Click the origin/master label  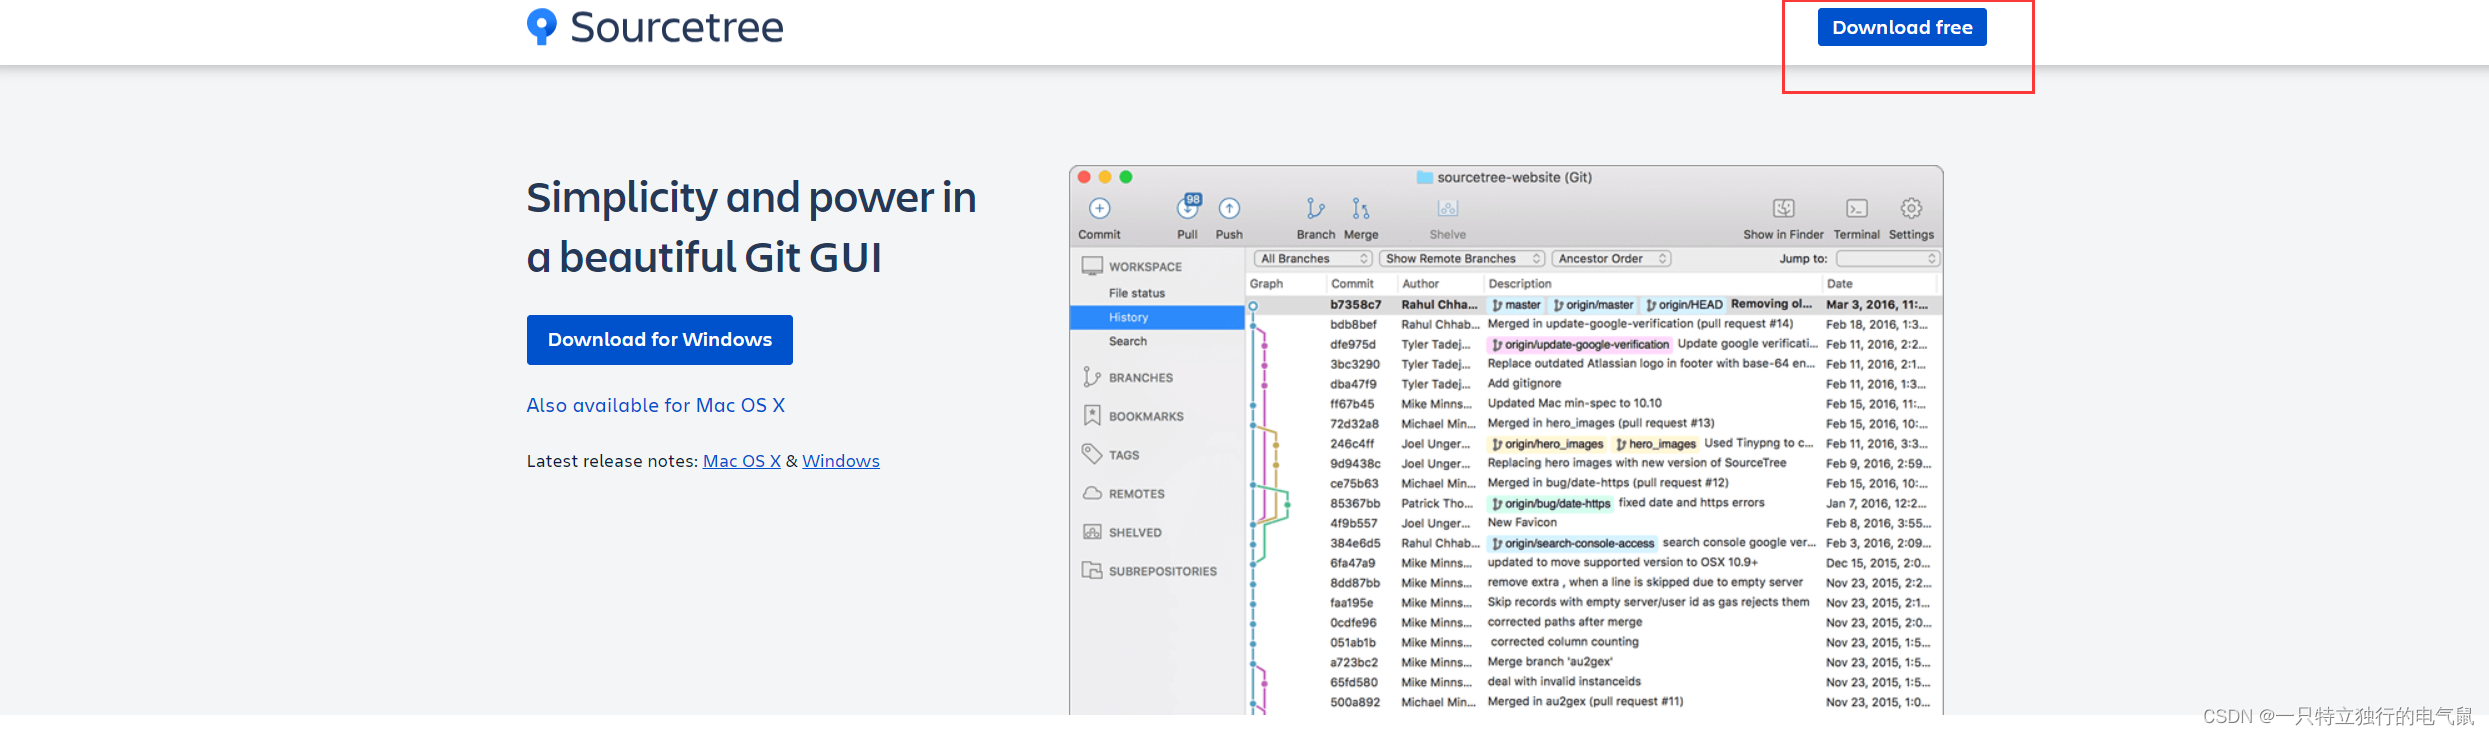click(x=1593, y=305)
